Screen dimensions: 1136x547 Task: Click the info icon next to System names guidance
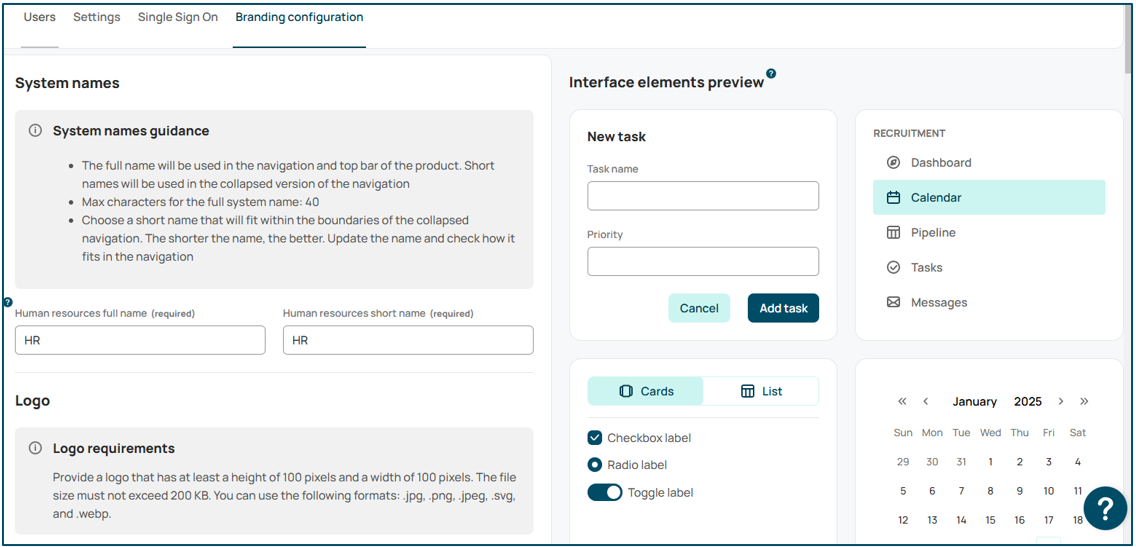(x=35, y=130)
